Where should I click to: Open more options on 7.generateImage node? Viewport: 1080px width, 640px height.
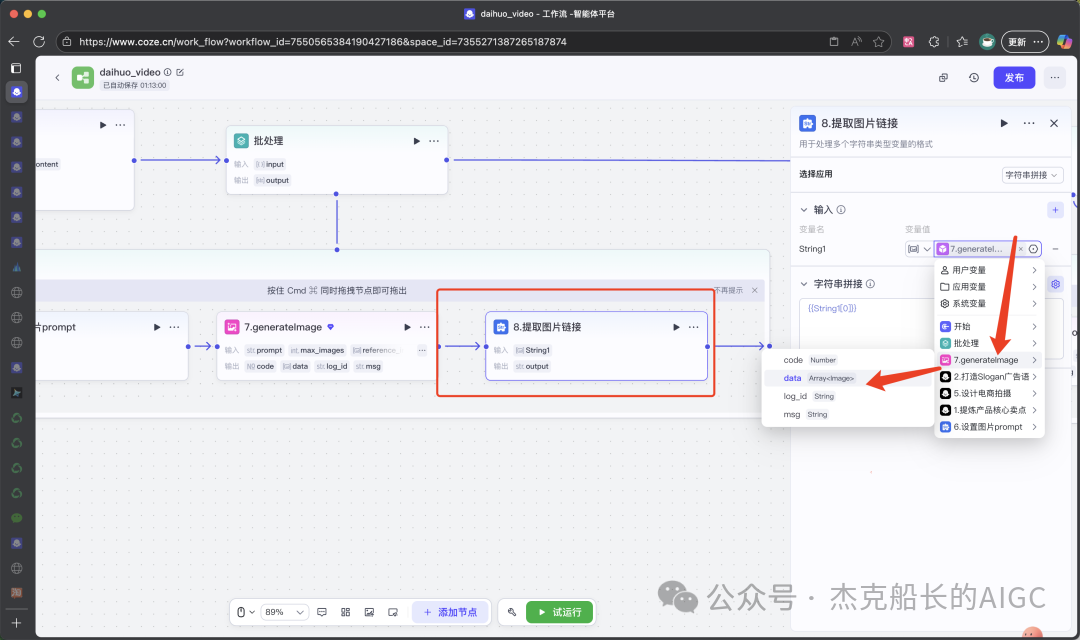point(425,327)
